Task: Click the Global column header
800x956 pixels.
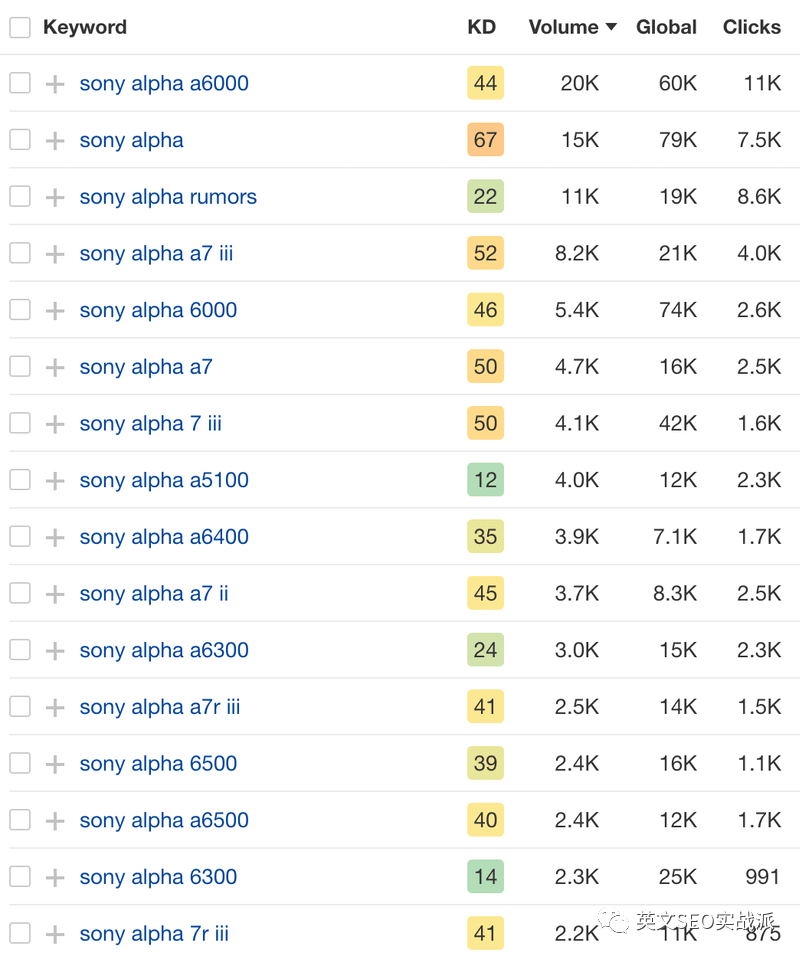Action: point(666,27)
